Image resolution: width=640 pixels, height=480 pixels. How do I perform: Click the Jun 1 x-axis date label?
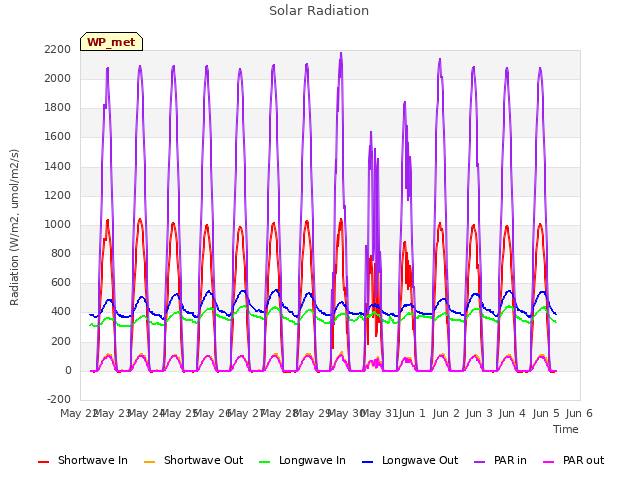click(412, 413)
